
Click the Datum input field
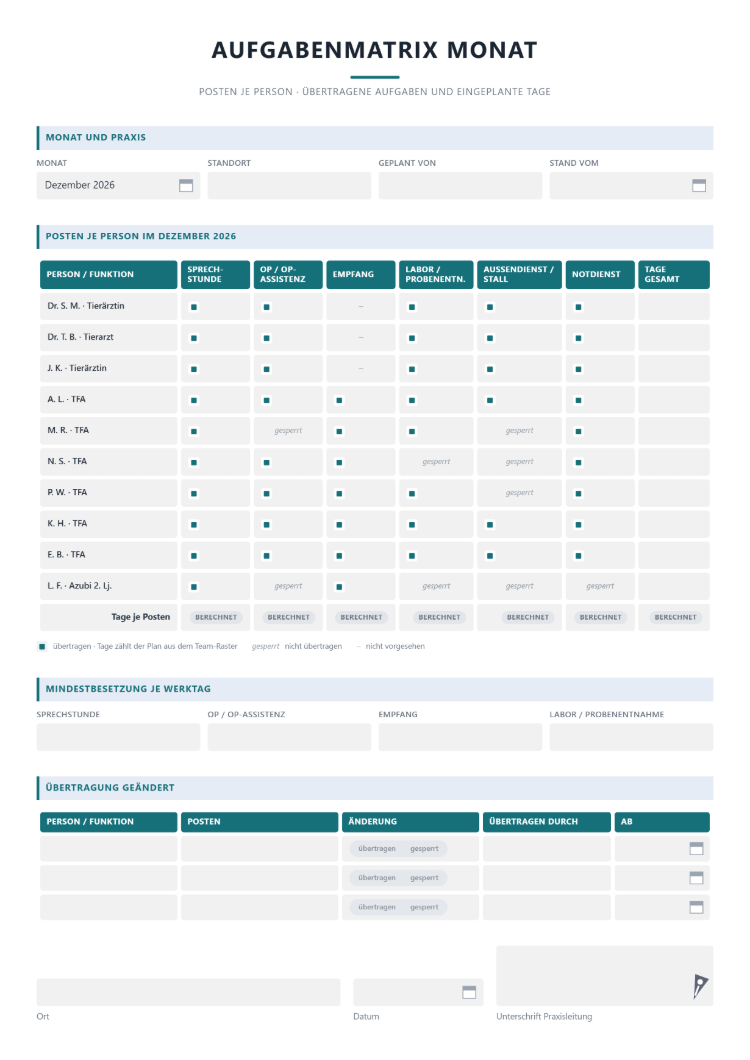tap(418, 992)
